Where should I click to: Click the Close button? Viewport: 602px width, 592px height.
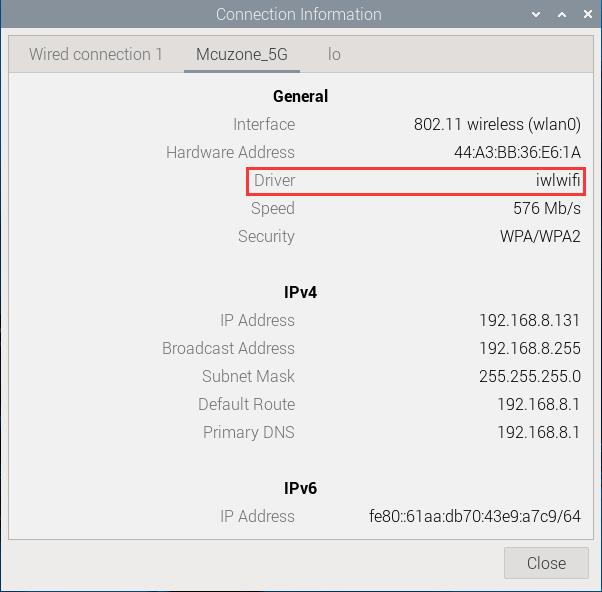coord(546,563)
